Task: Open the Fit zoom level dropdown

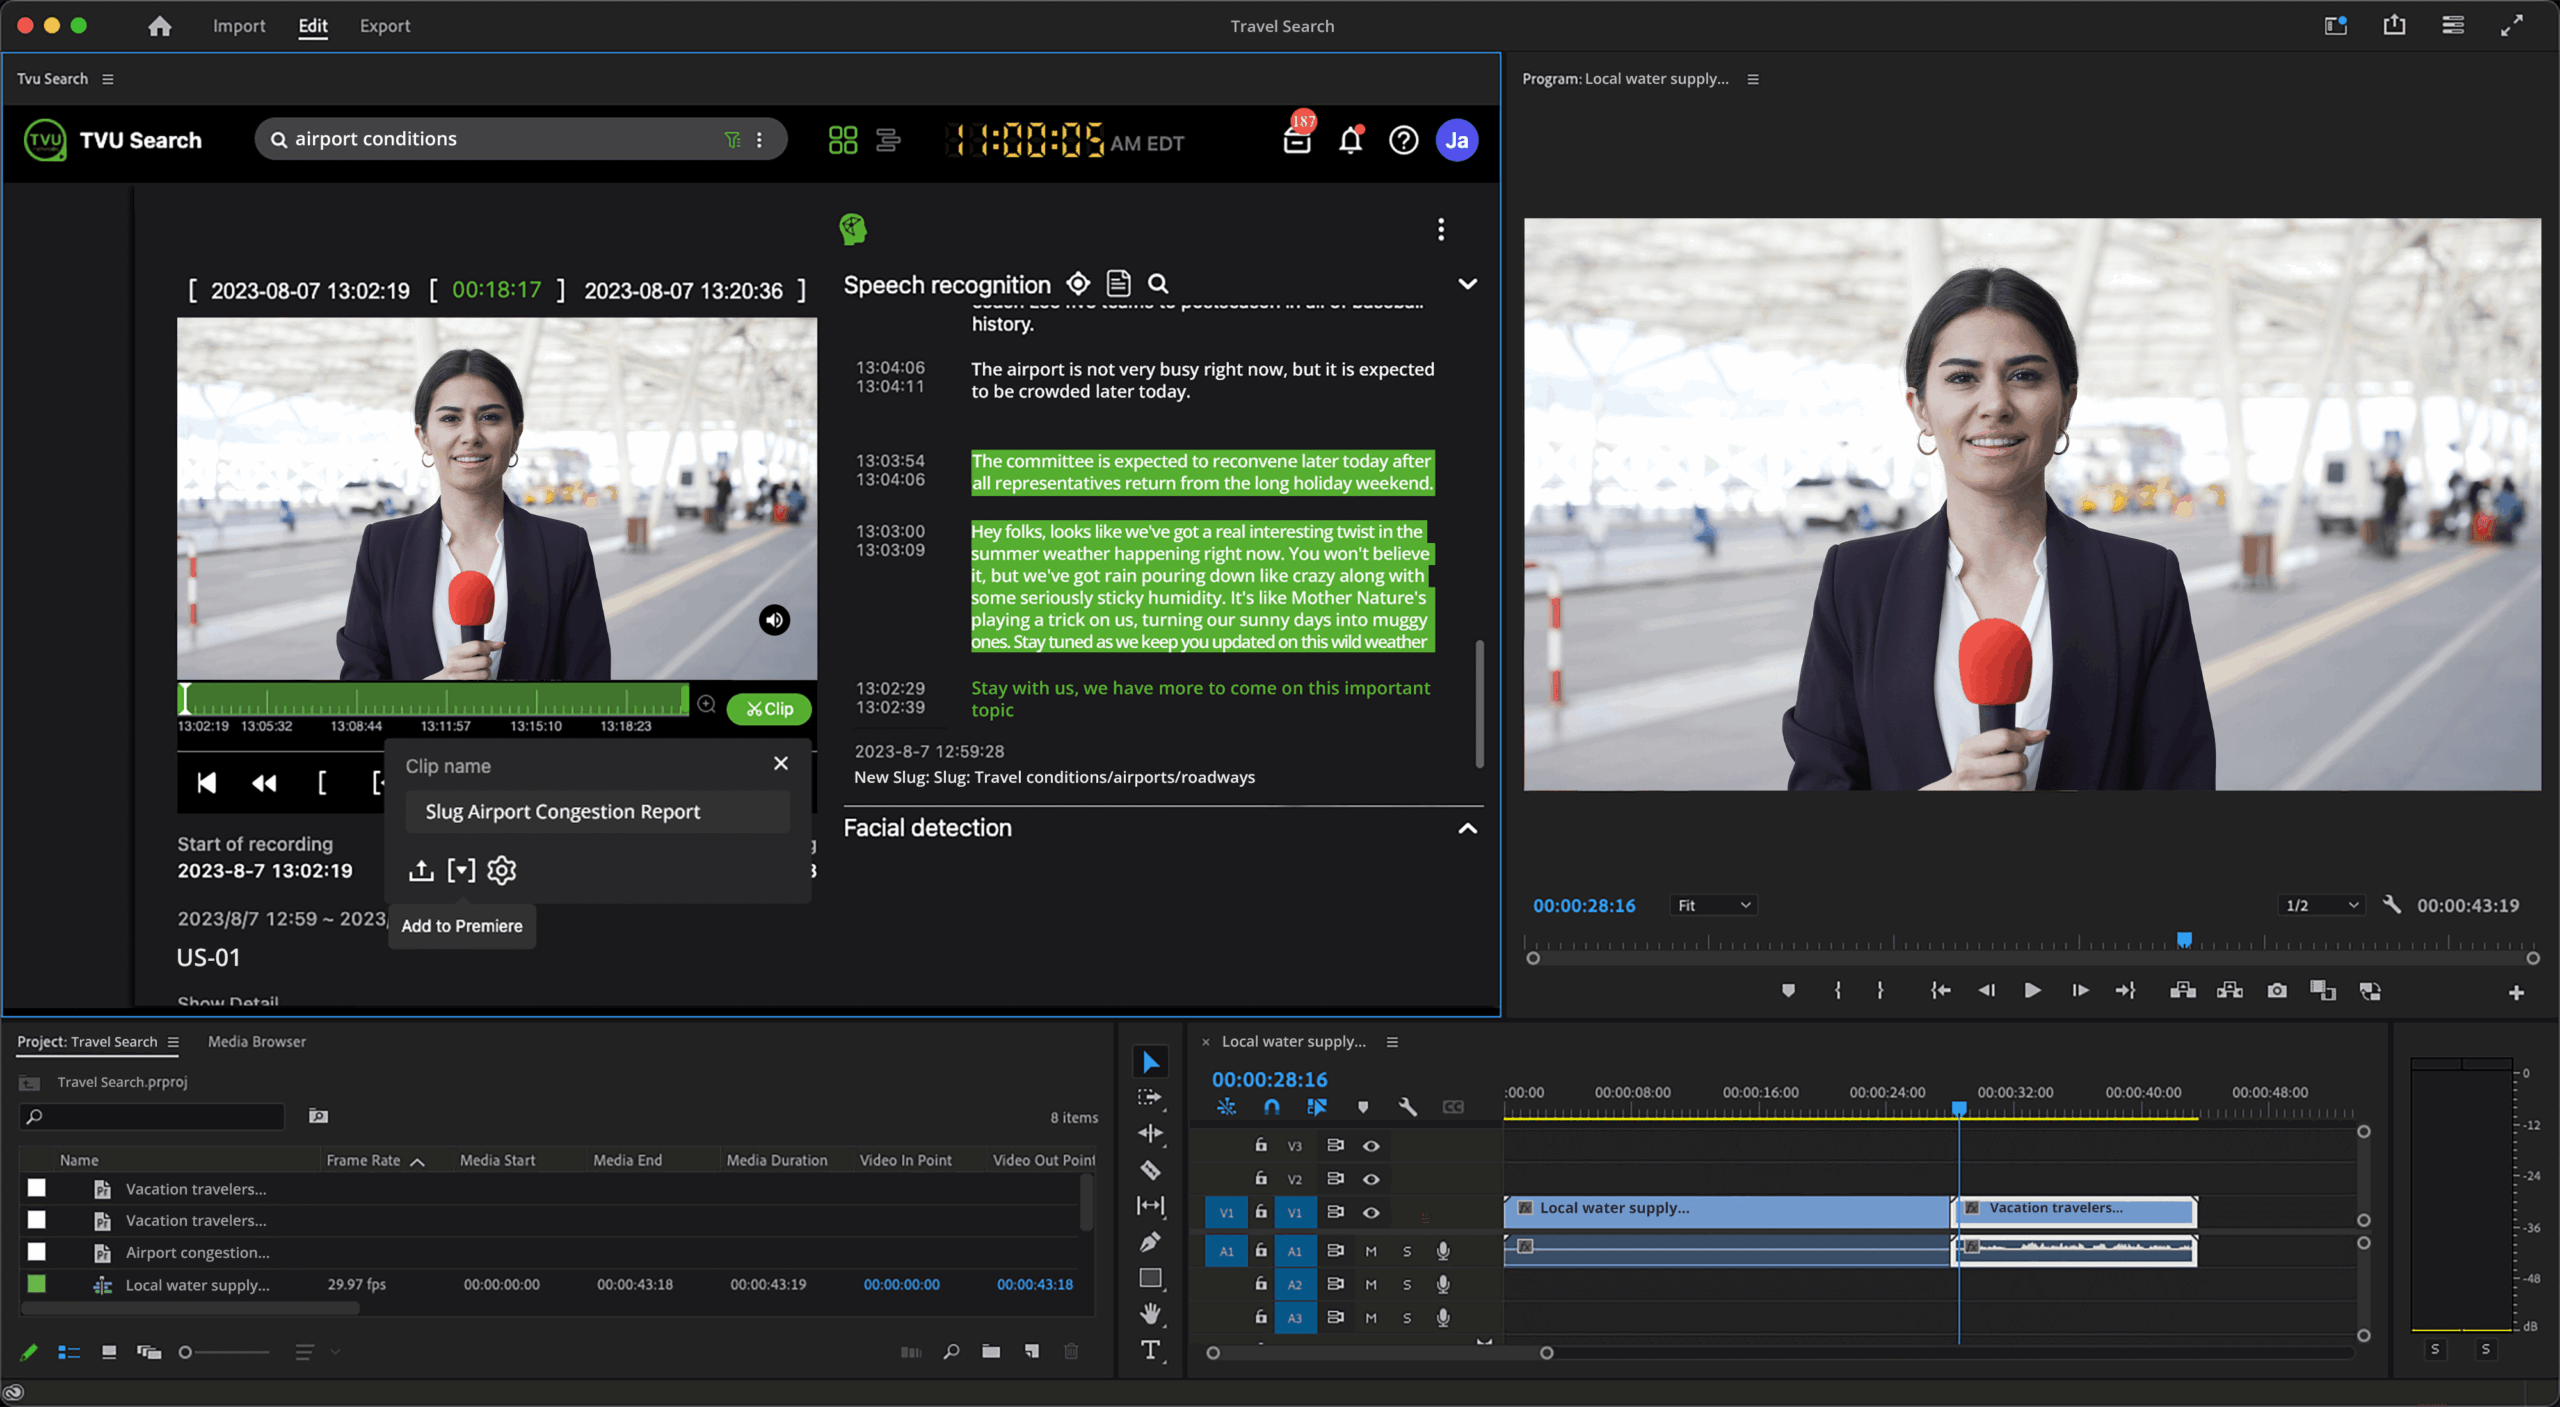Action: (1714, 905)
